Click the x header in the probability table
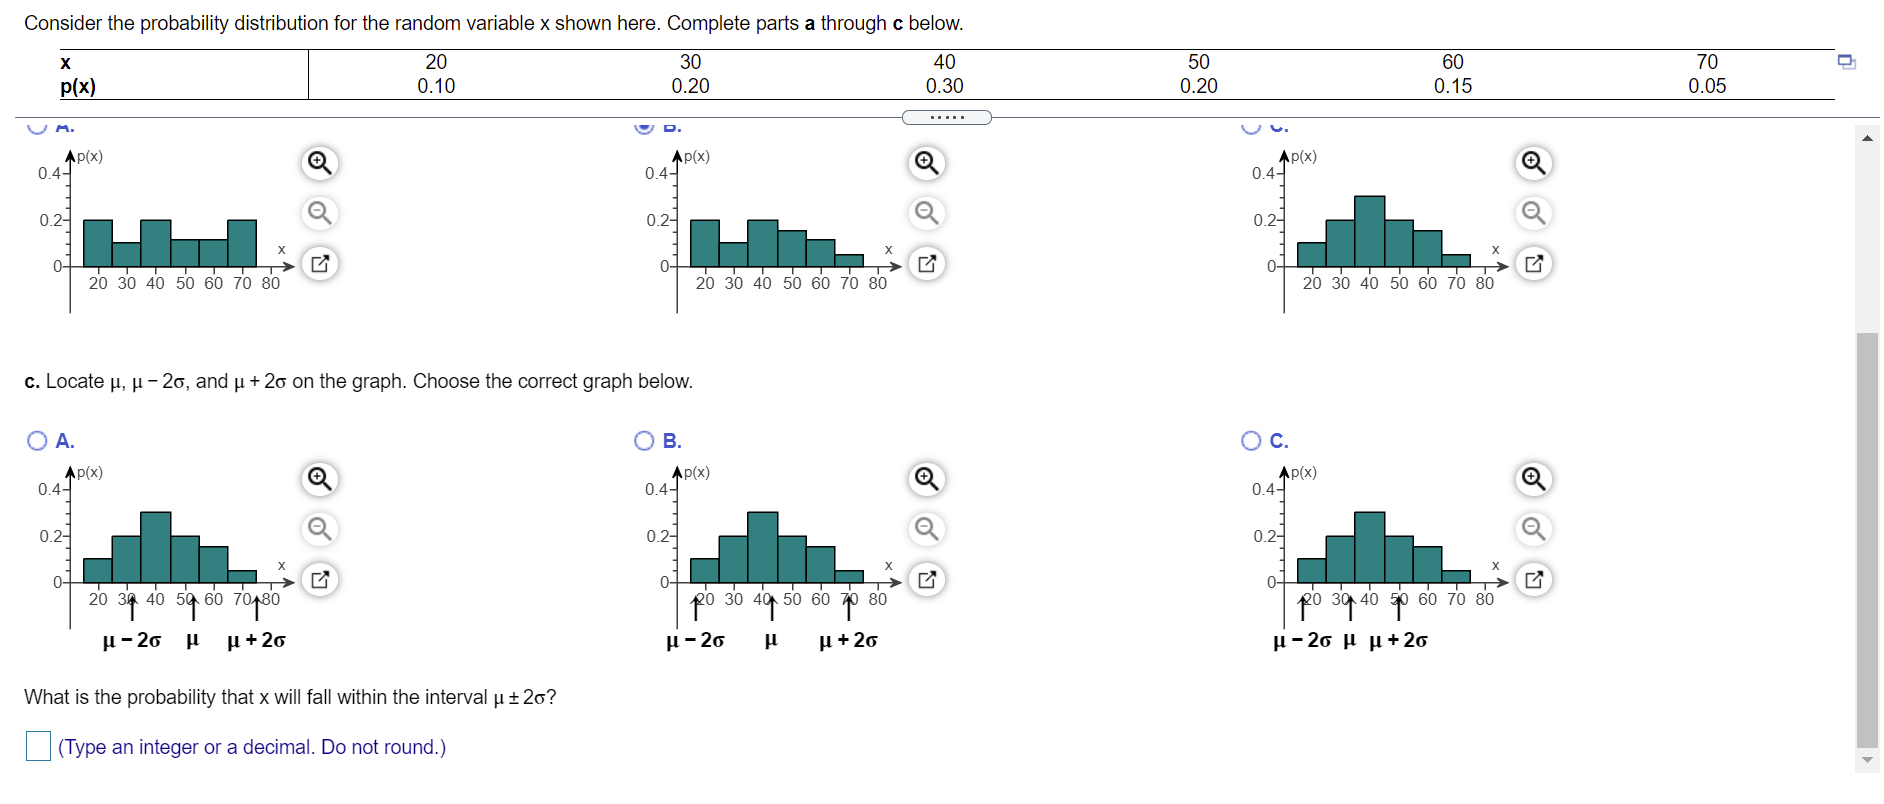Image resolution: width=1884 pixels, height=804 pixels. pos(66,61)
